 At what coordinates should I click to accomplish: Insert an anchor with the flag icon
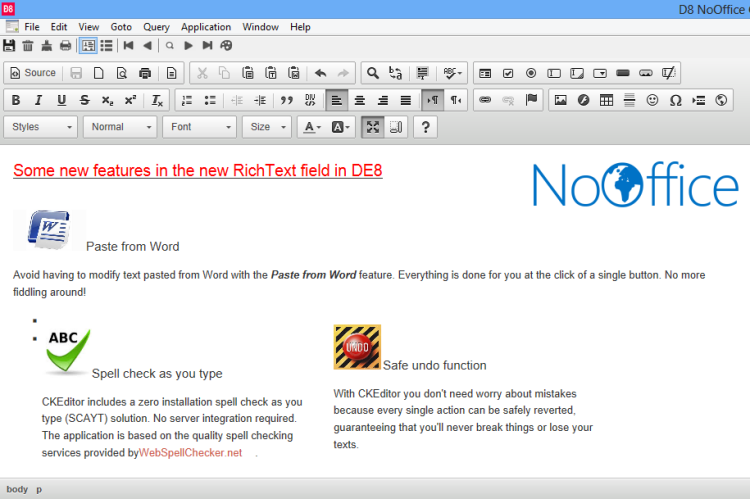click(531, 100)
